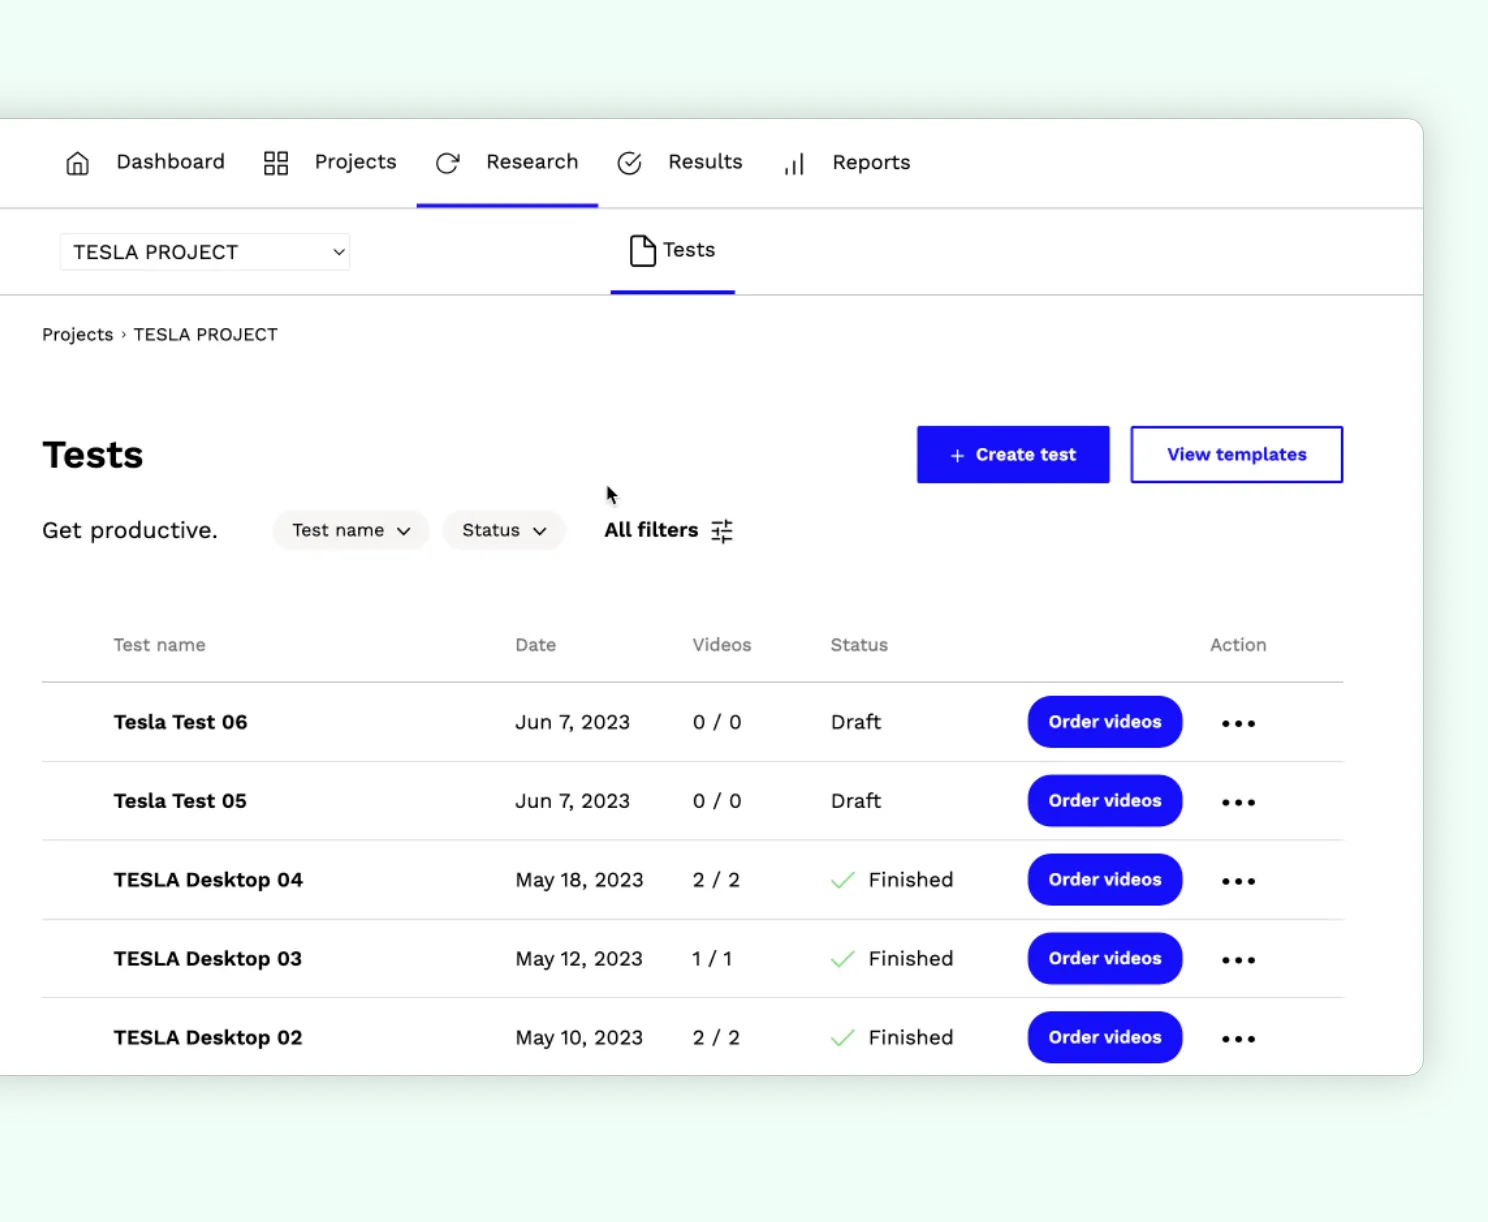Open the actions menu for Tesla Test 06
The width and height of the screenshot is (1488, 1222).
[1237, 722]
